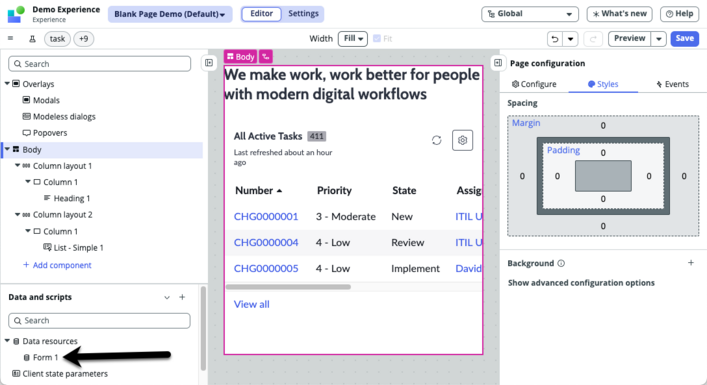This screenshot has width=707, height=385.
Task: Open Blank Page Demo (Default) dropdown
Action: click(x=170, y=14)
